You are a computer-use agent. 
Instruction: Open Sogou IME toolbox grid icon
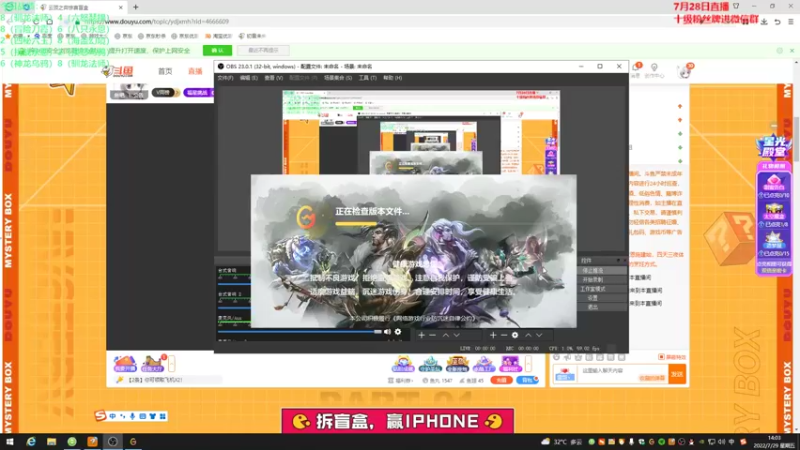coord(163,416)
